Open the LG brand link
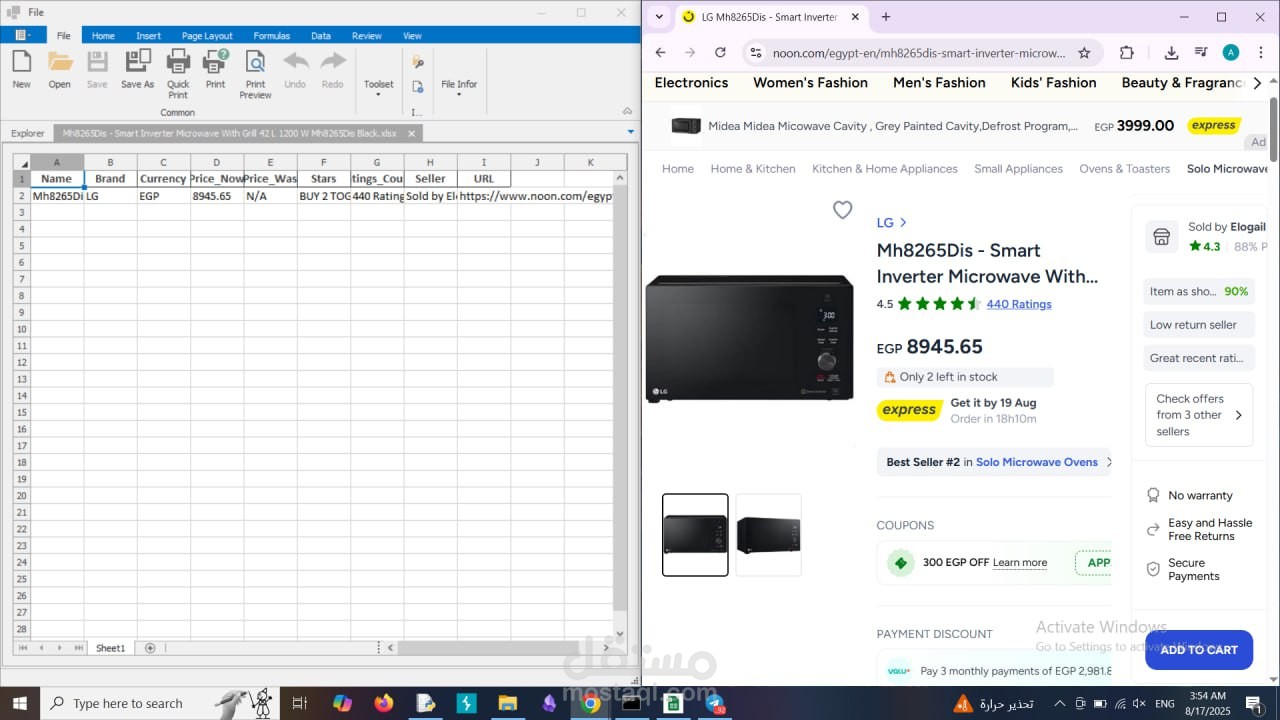Screen dimensions: 1280x720 (x=891, y=223)
